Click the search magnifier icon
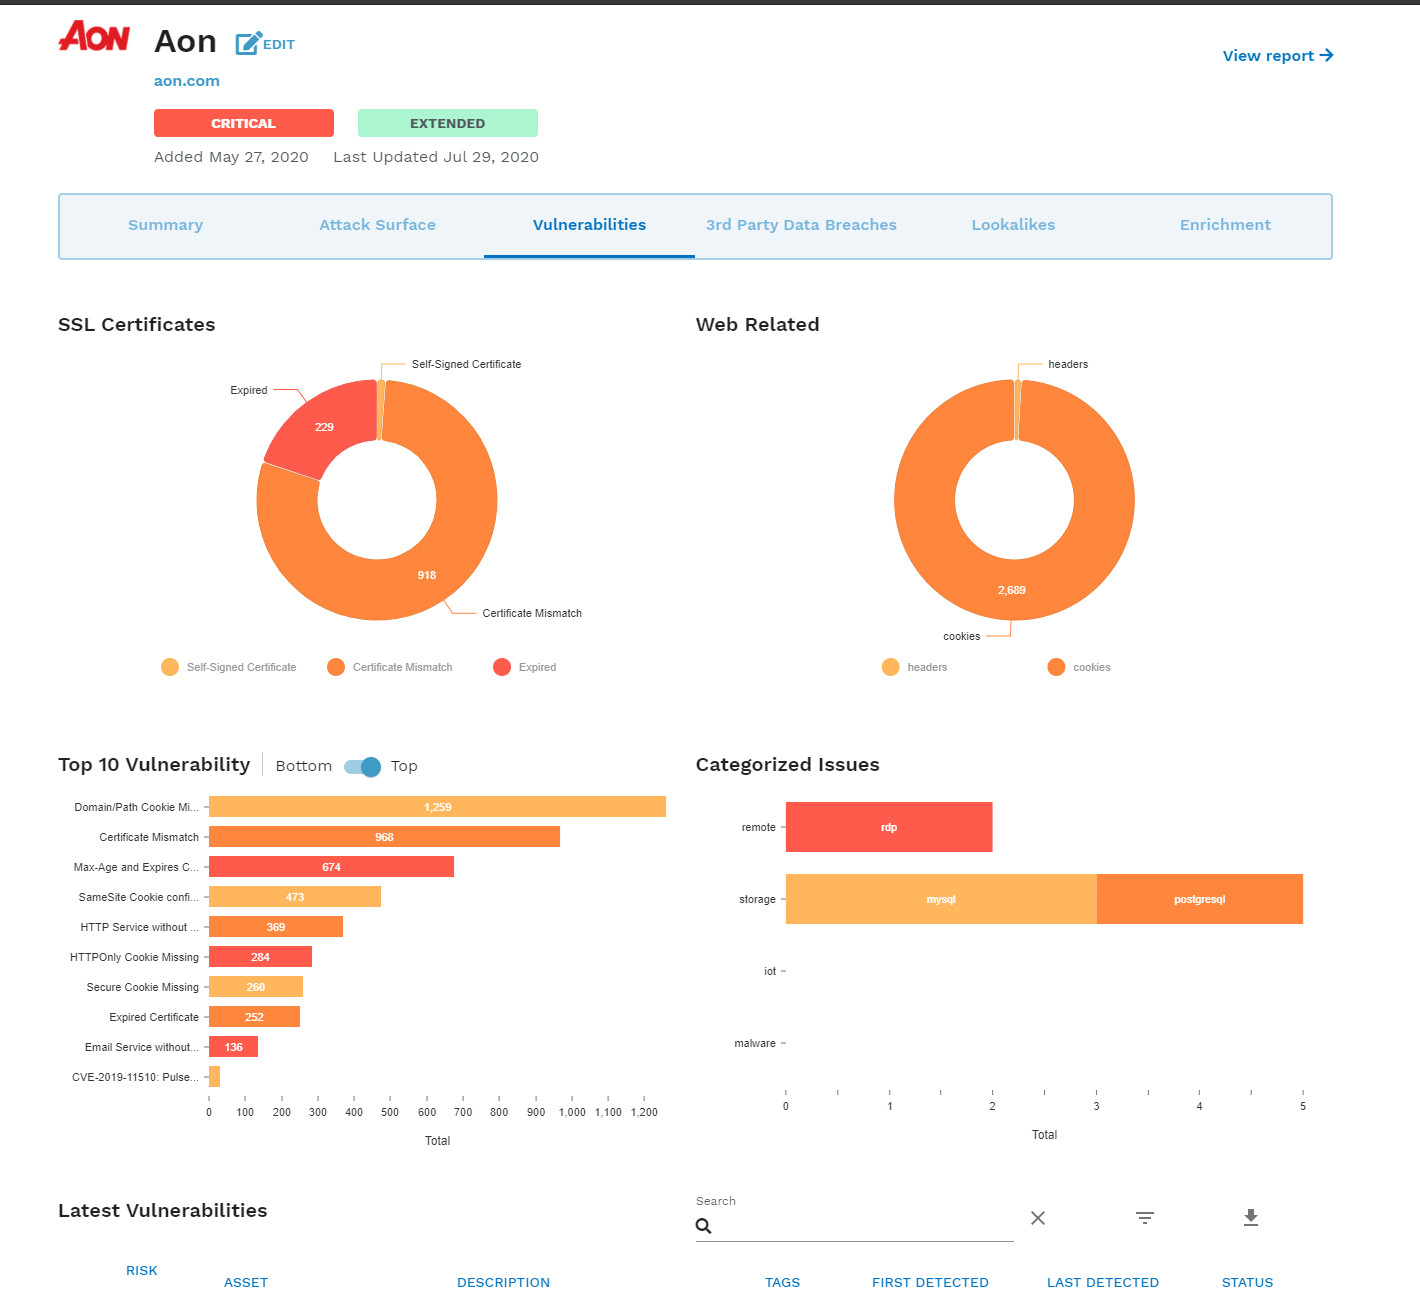 click(704, 1224)
